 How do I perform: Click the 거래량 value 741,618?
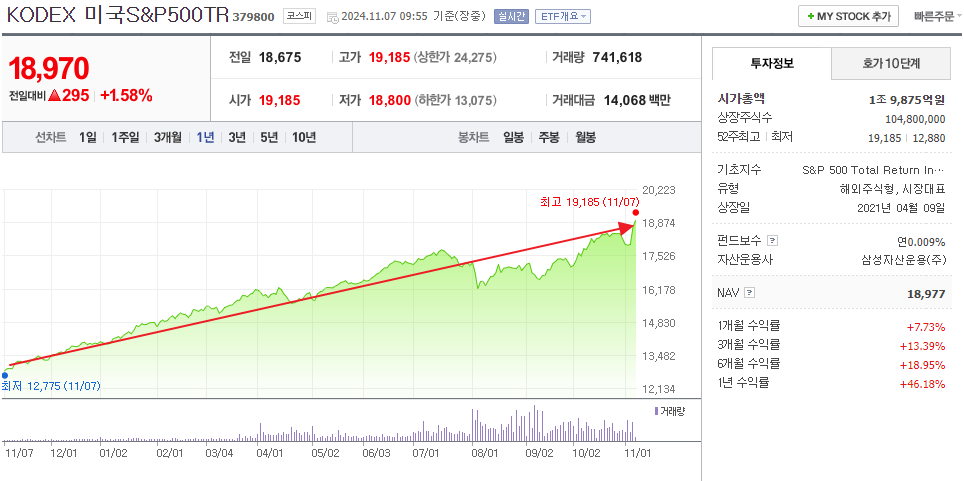coord(617,58)
